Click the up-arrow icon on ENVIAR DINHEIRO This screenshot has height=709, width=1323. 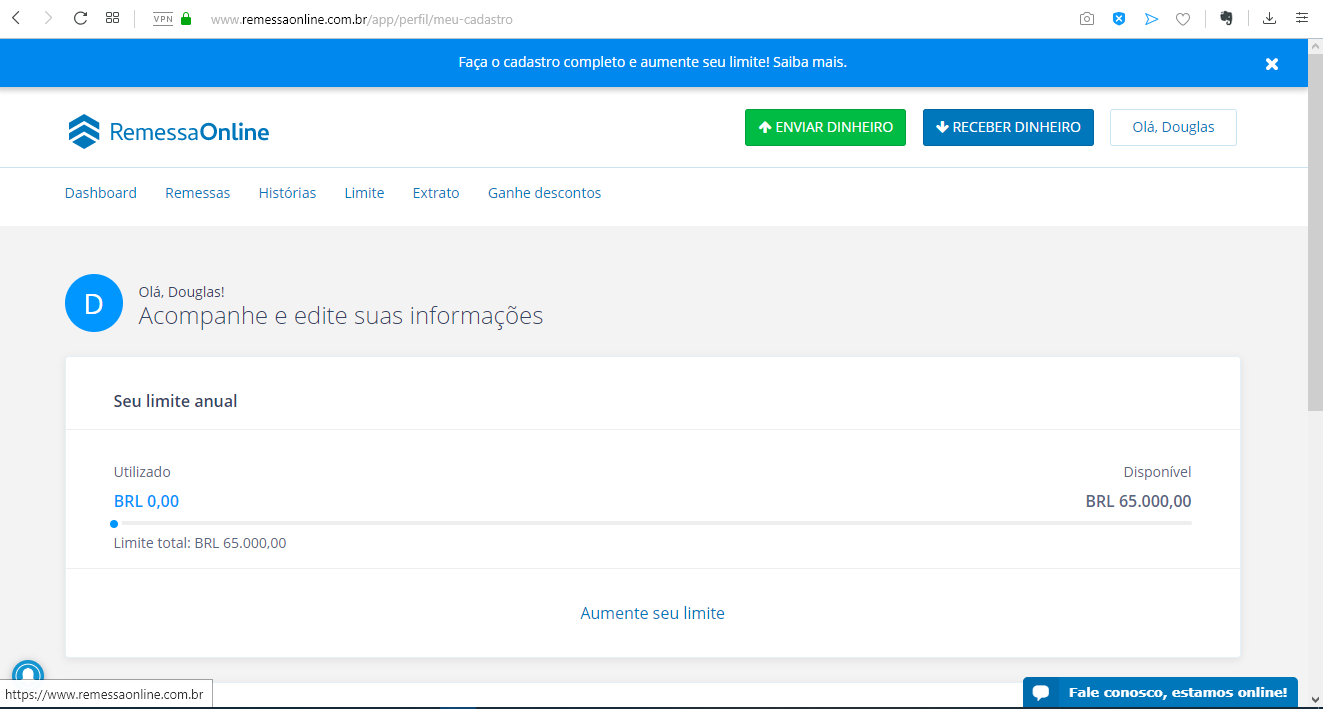765,127
